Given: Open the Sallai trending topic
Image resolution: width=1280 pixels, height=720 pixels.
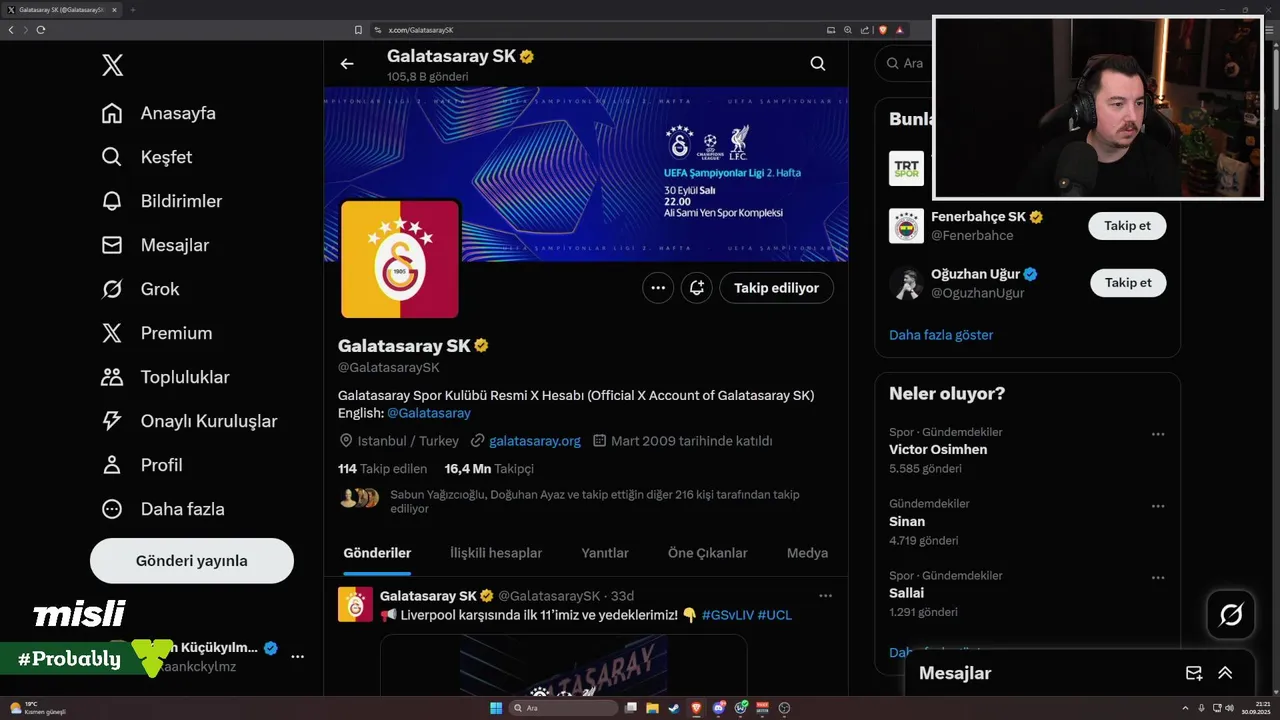Looking at the screenshot, I should pos(907,594).
